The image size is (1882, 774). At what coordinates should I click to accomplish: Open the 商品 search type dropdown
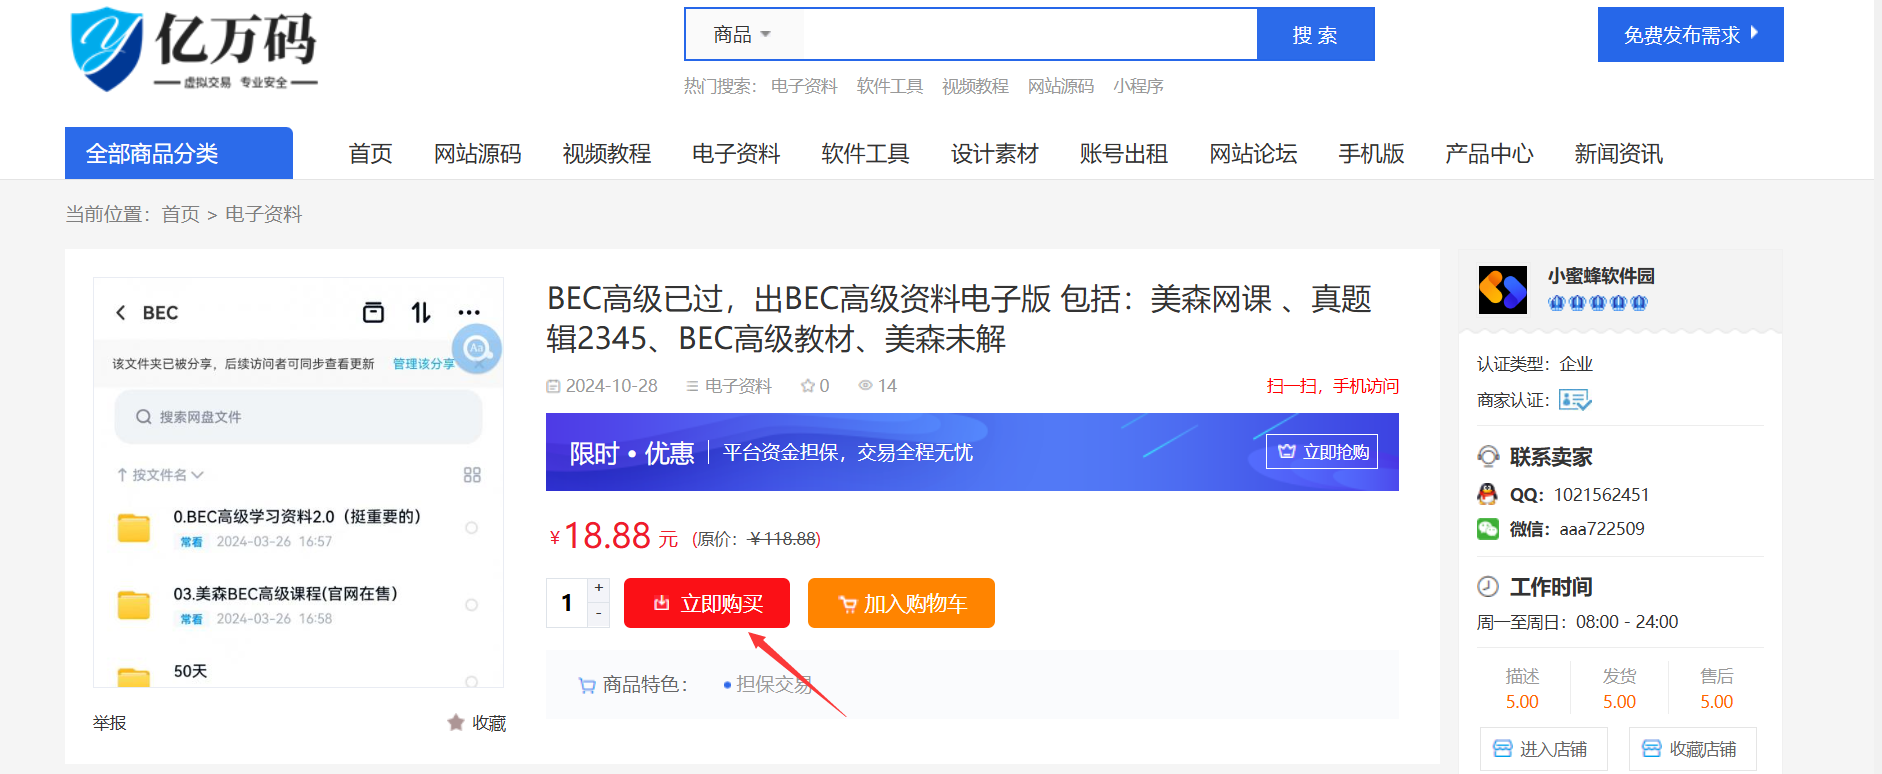pyautogui.click(x=742, y=35)
